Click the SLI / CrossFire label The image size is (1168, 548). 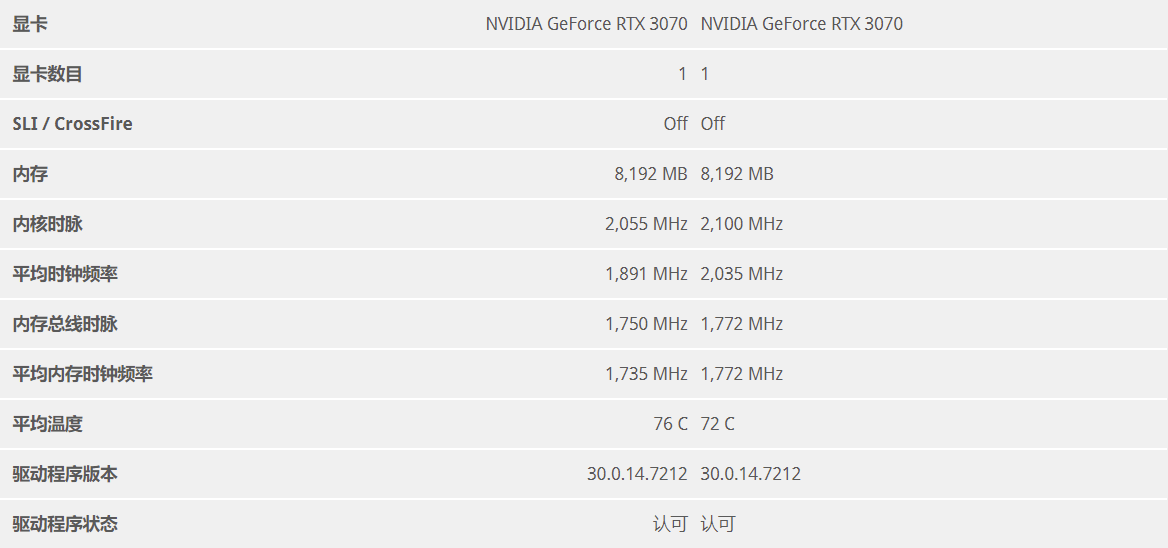[72, 124]
